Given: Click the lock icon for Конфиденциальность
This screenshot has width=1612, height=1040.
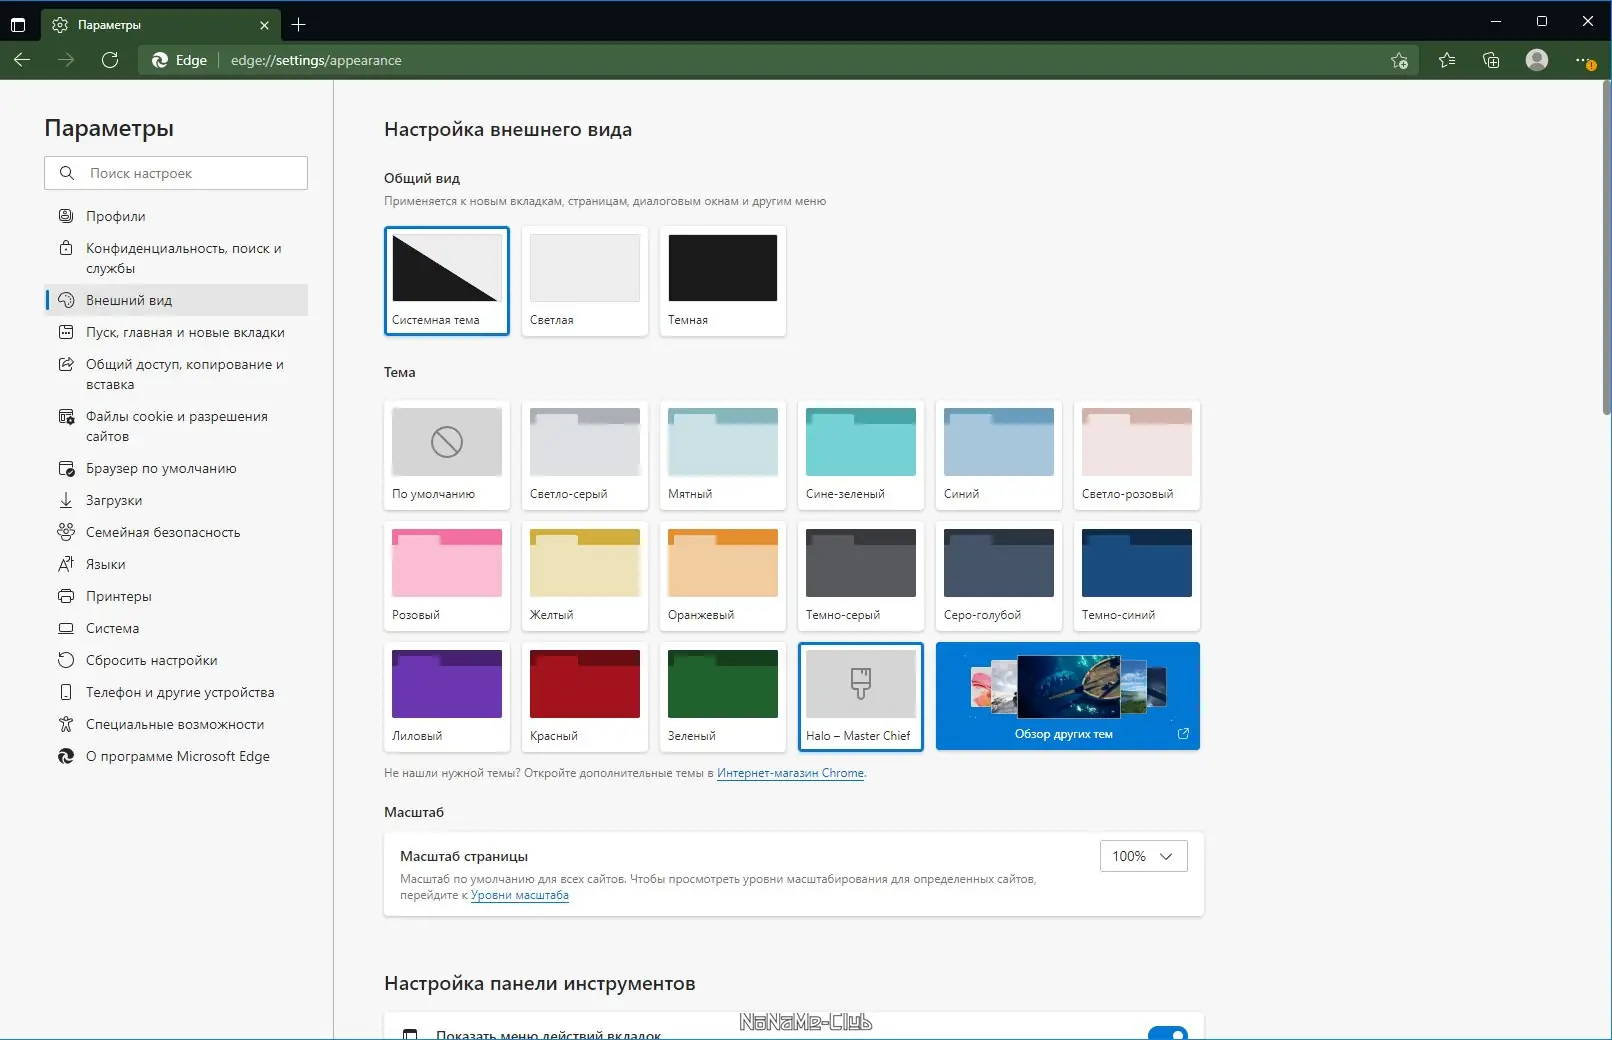Looking at the screenshot, I should pos(66,248).
